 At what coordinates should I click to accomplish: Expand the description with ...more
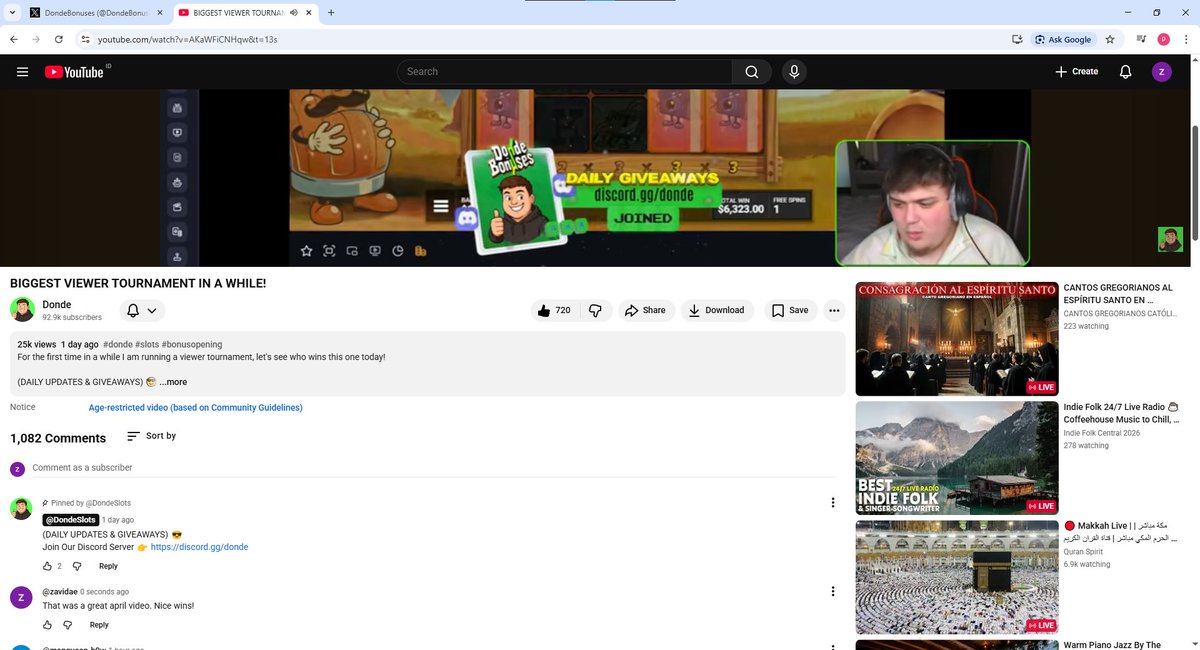(x=173, y=382)
